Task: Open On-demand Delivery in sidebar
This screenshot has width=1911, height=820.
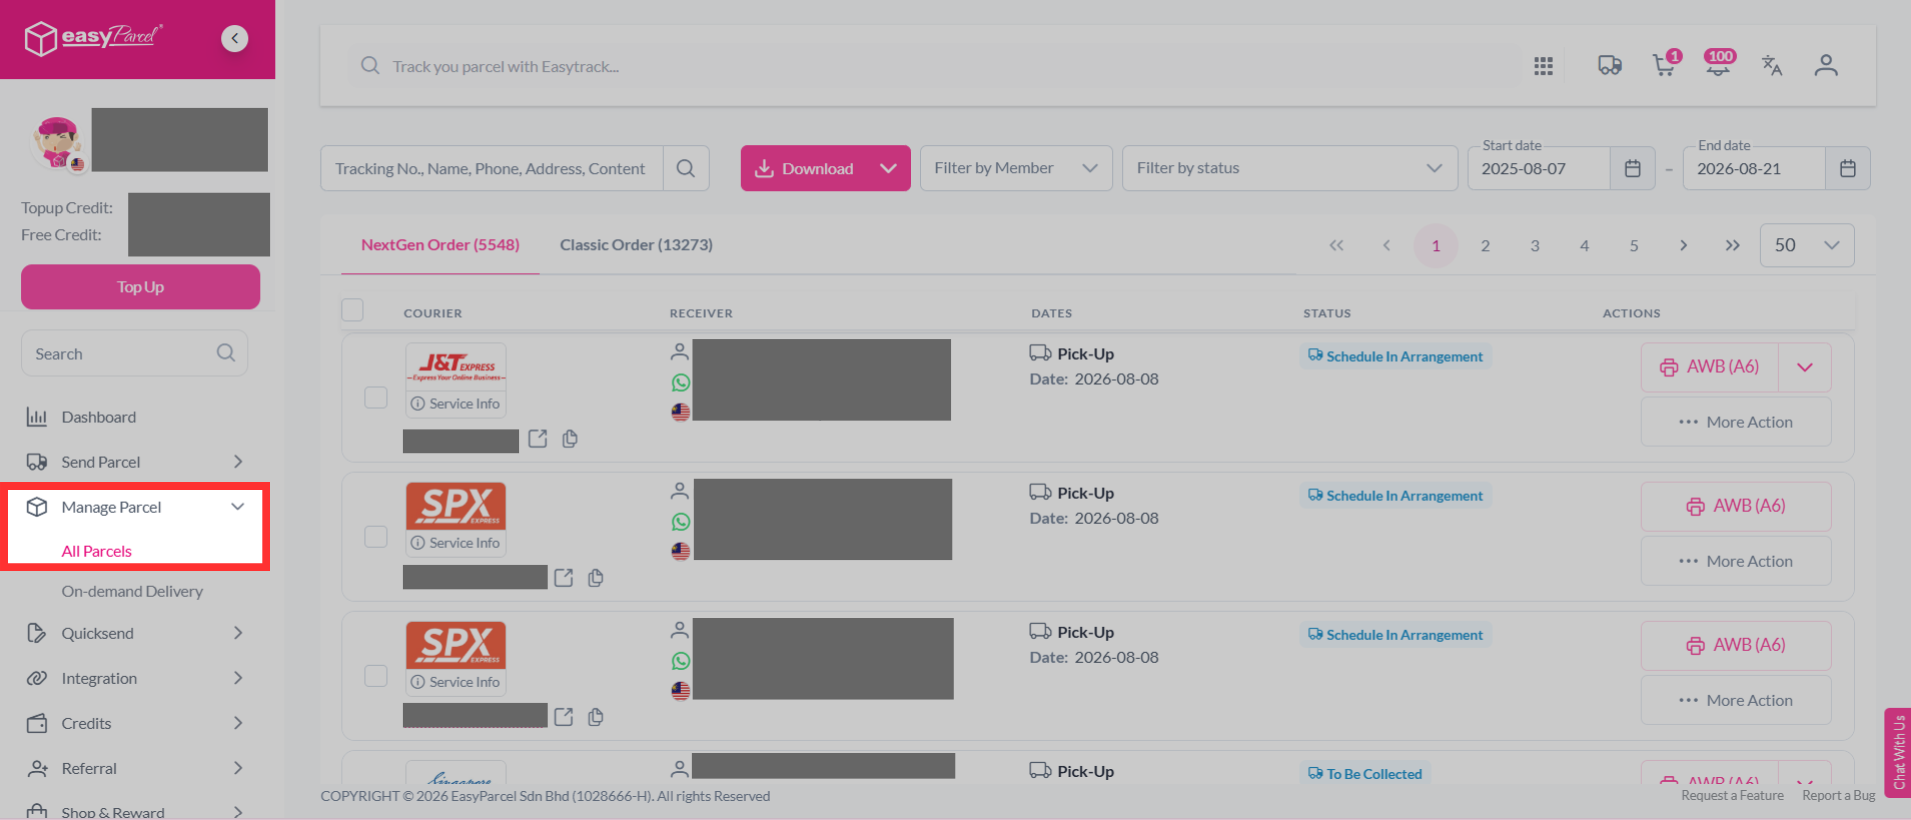Action: (132, 591)
